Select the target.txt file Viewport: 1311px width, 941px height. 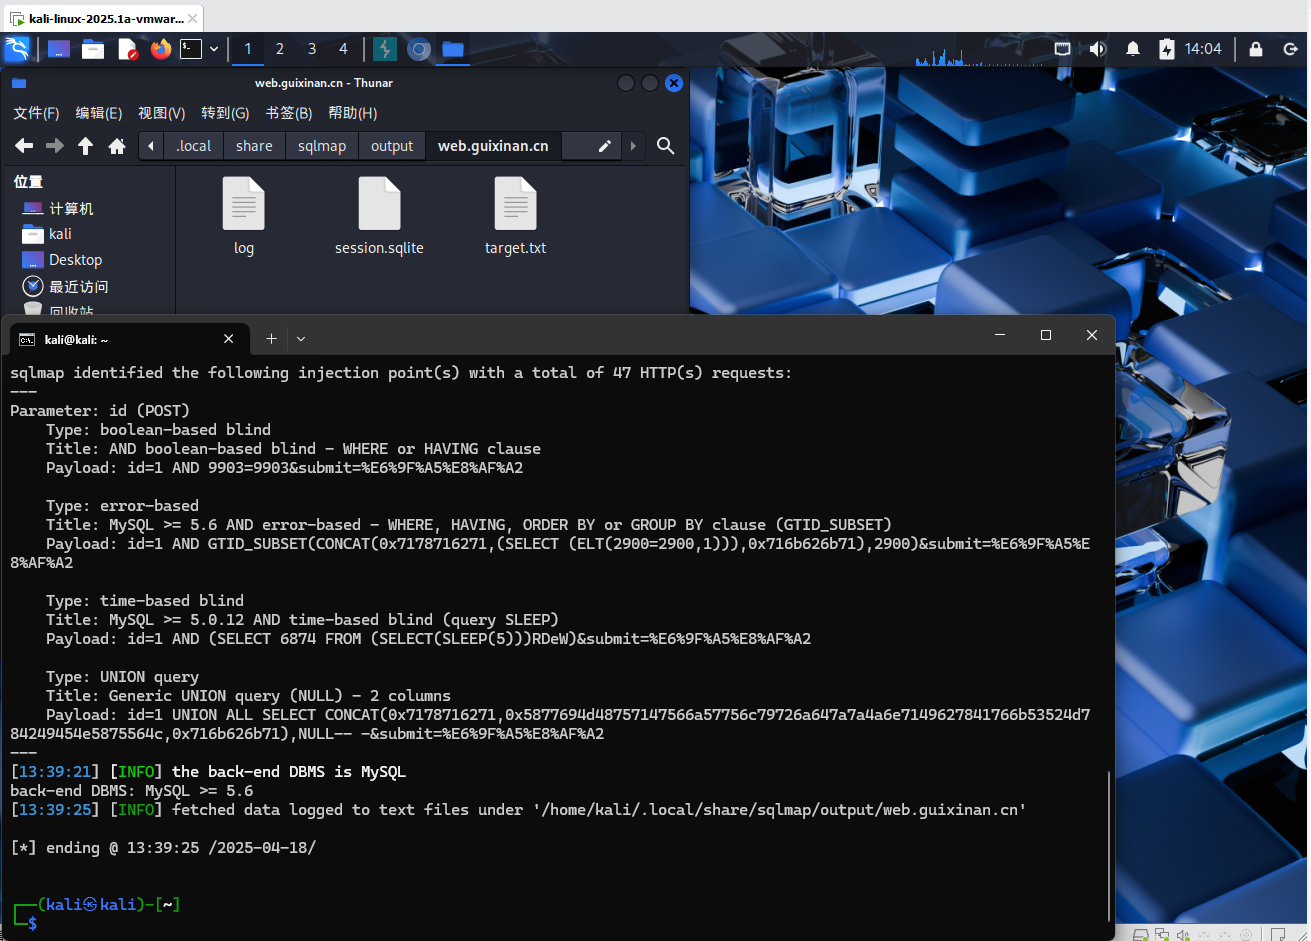(x=516, y=216)
